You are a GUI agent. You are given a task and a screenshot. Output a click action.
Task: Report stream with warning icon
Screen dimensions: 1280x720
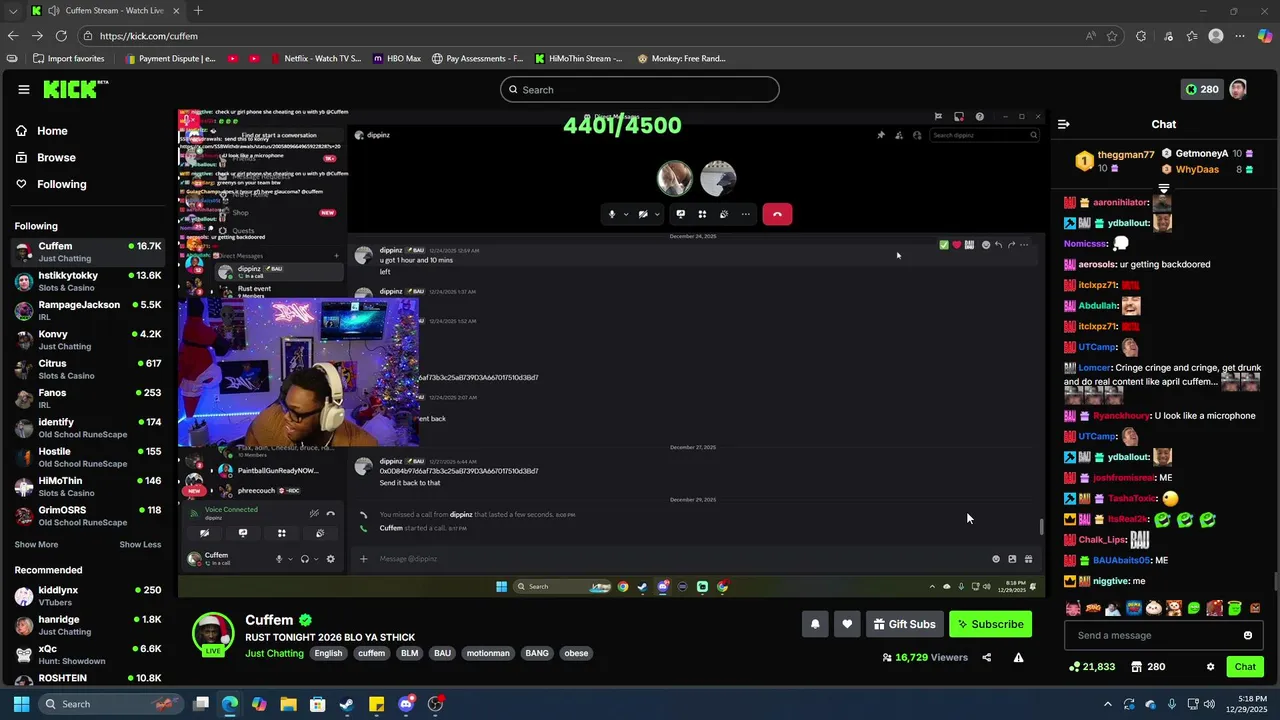click(1018, 657)
